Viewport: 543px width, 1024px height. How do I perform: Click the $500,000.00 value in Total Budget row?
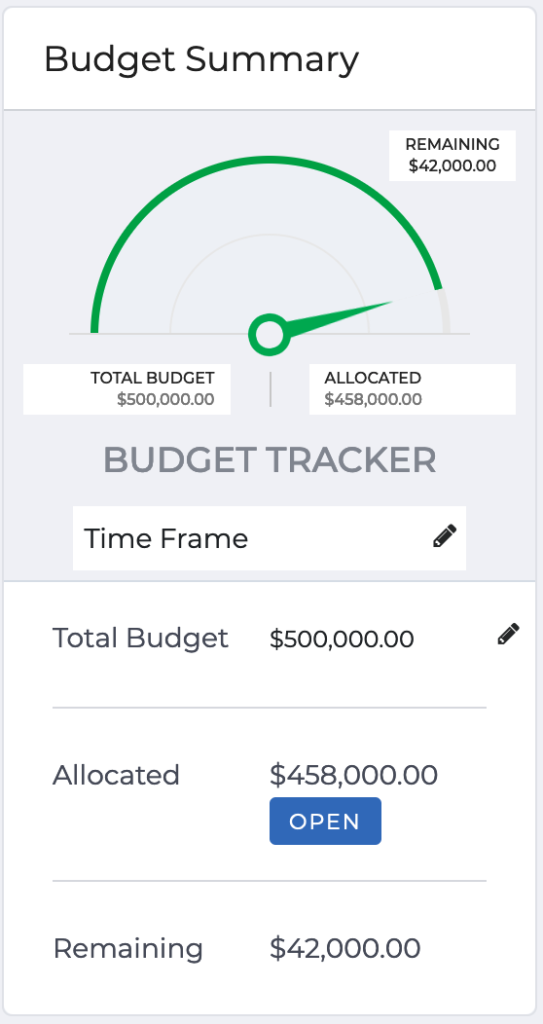pyautogui.click(x=342, y=639)
